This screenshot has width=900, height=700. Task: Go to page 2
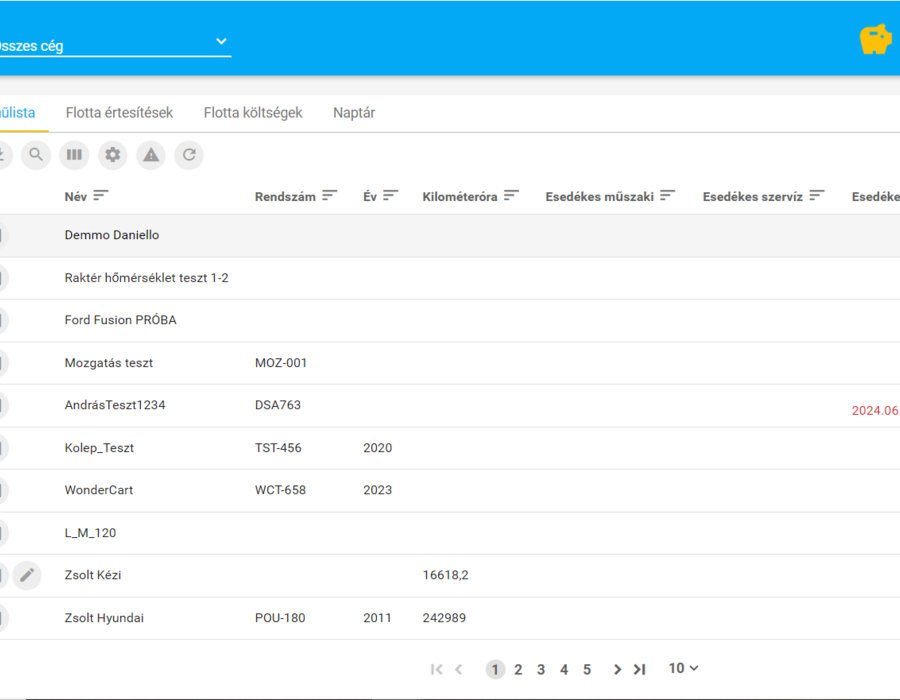tap(518, 670)
